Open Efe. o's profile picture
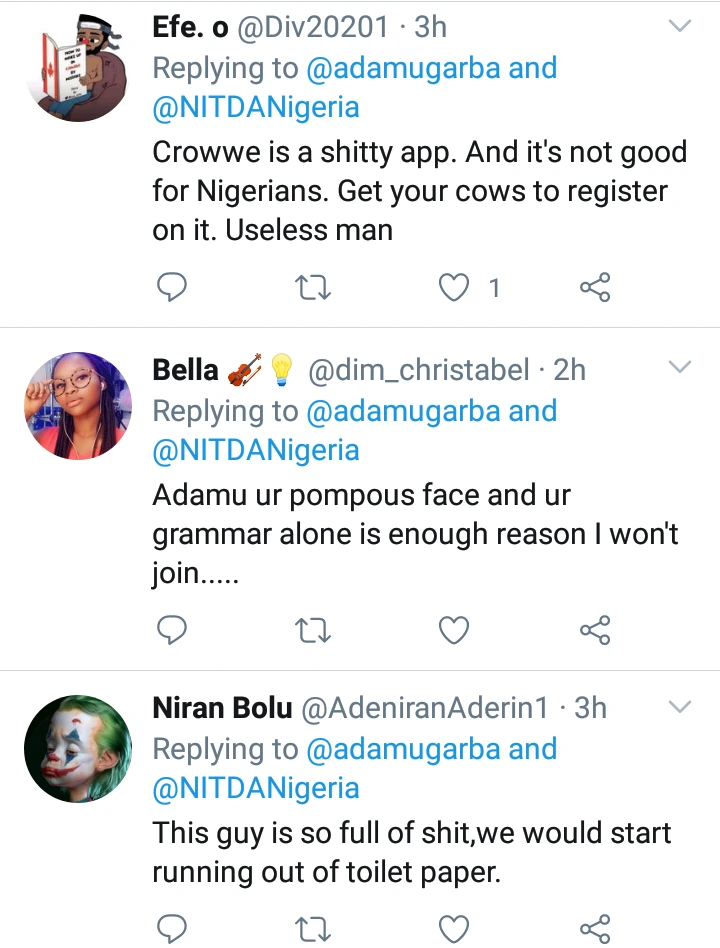 coord(78,72)
